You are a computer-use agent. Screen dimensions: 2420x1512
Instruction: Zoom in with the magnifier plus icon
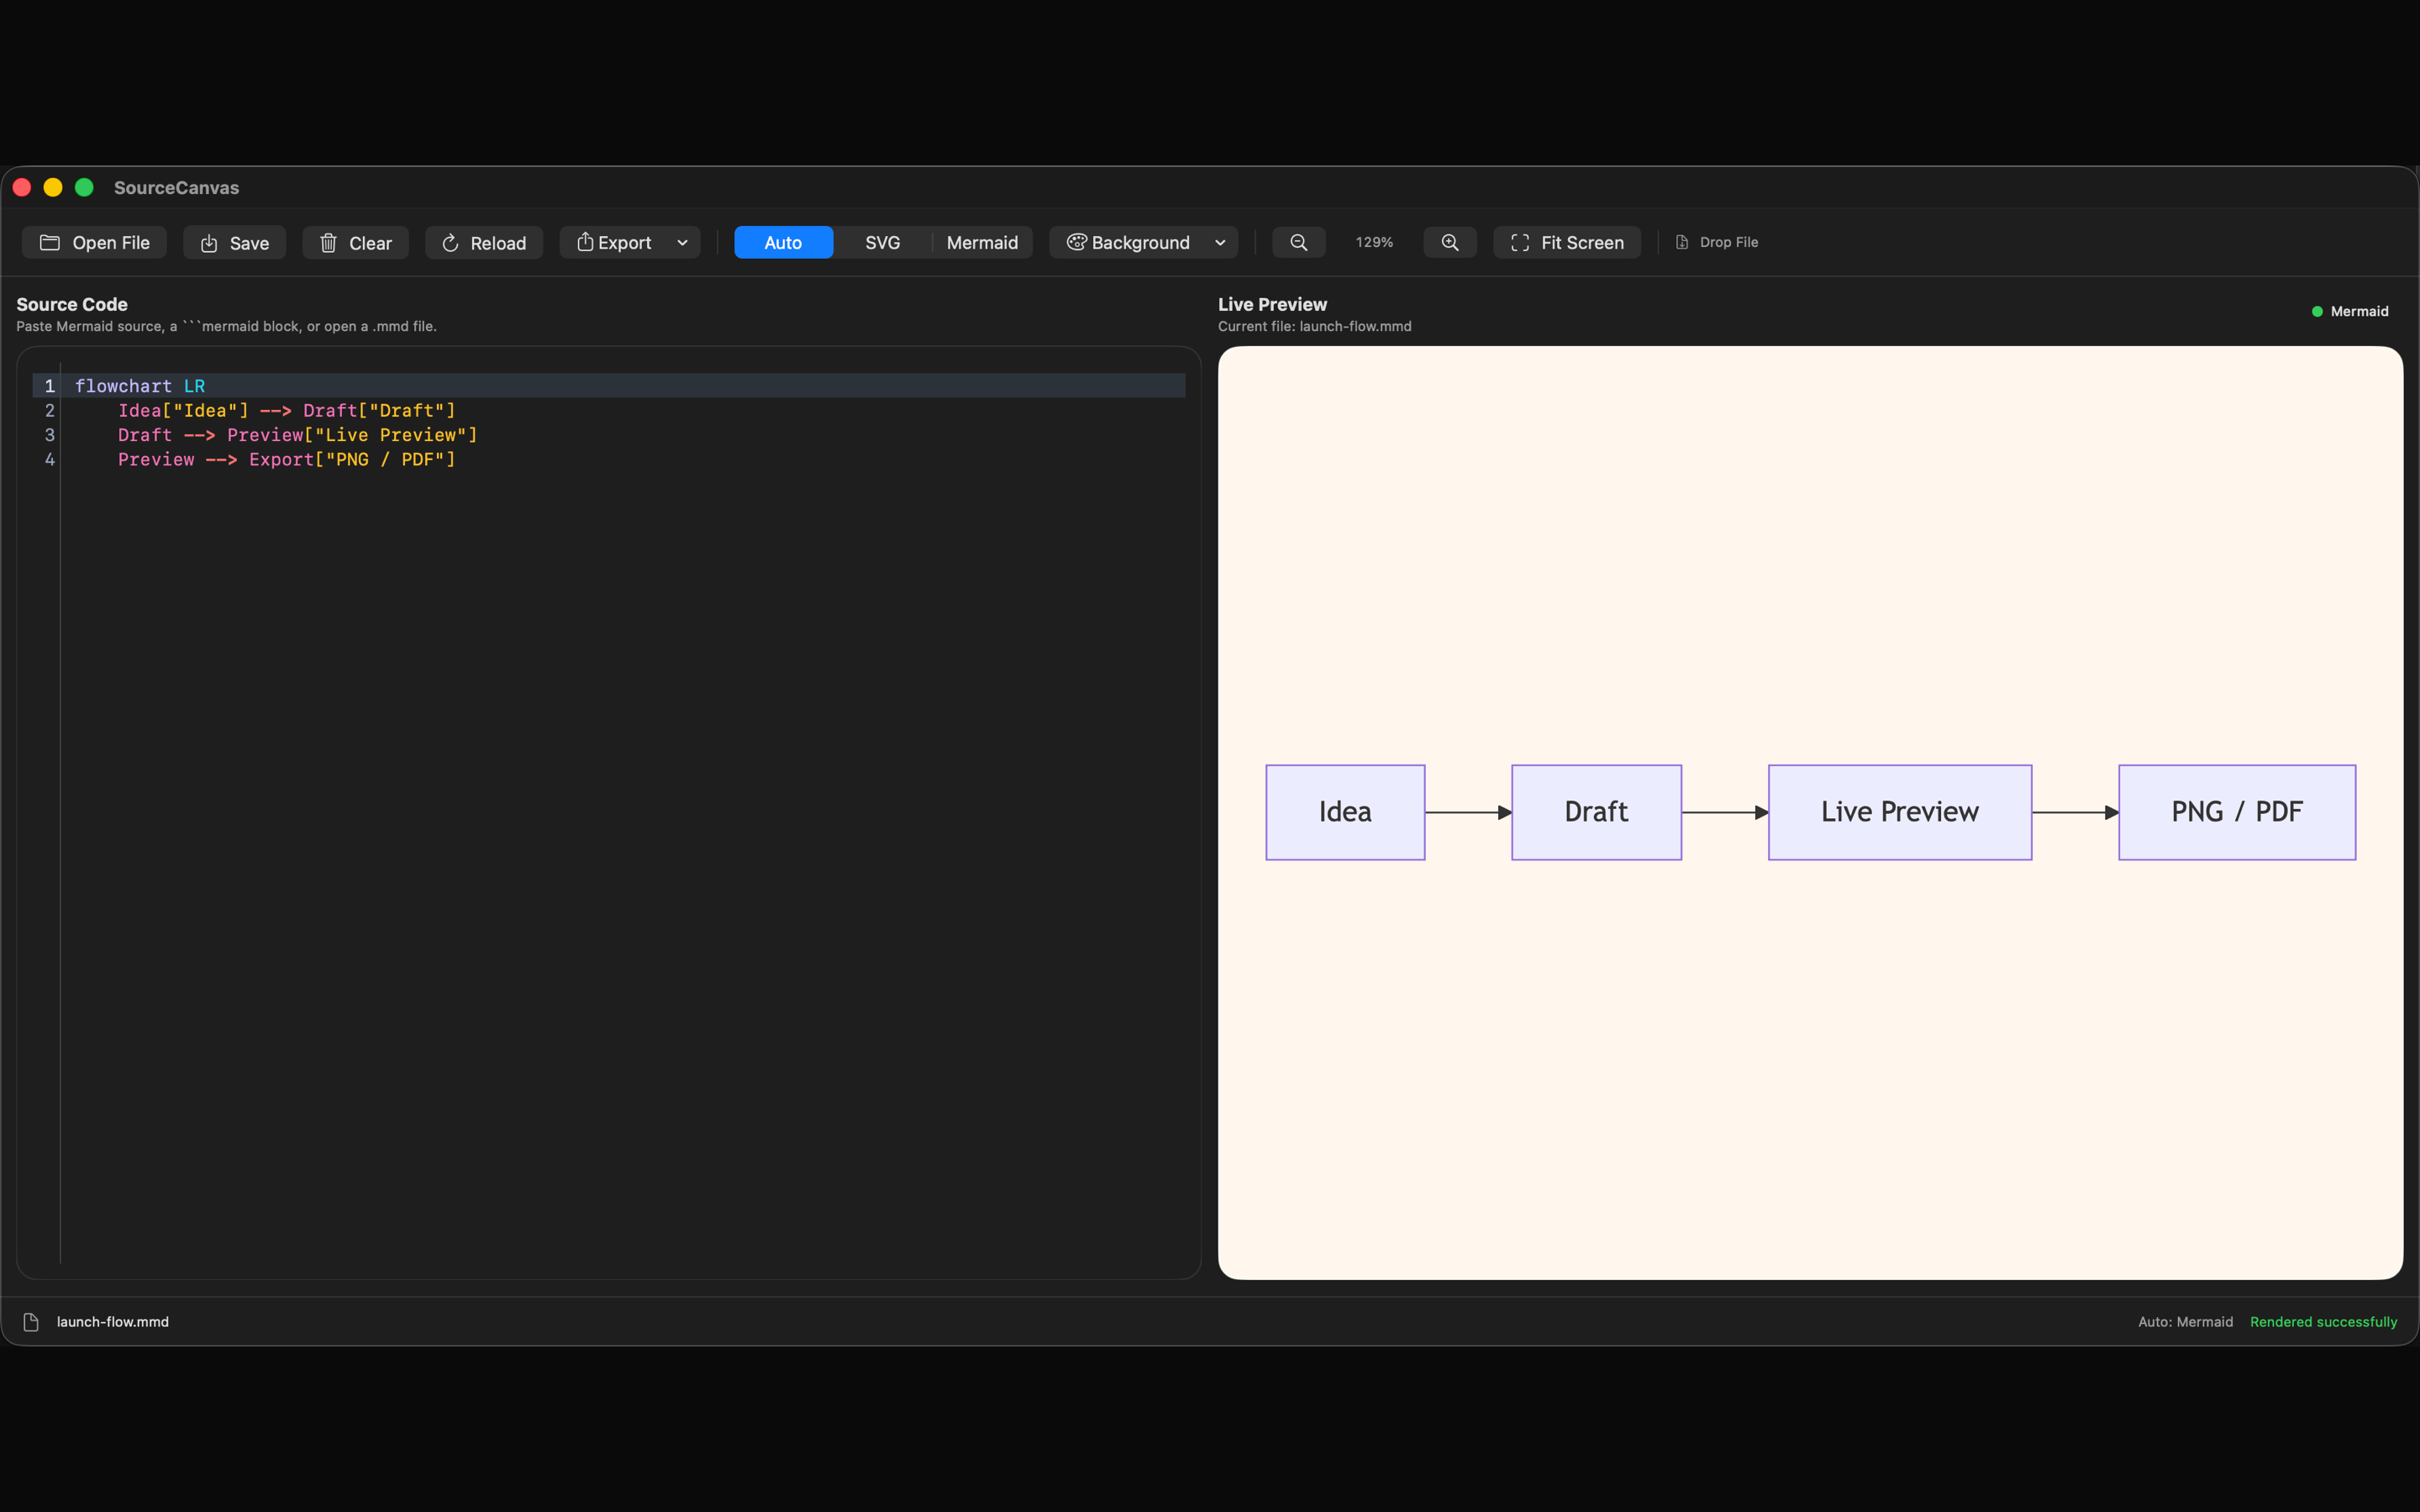pos(1450,242)
